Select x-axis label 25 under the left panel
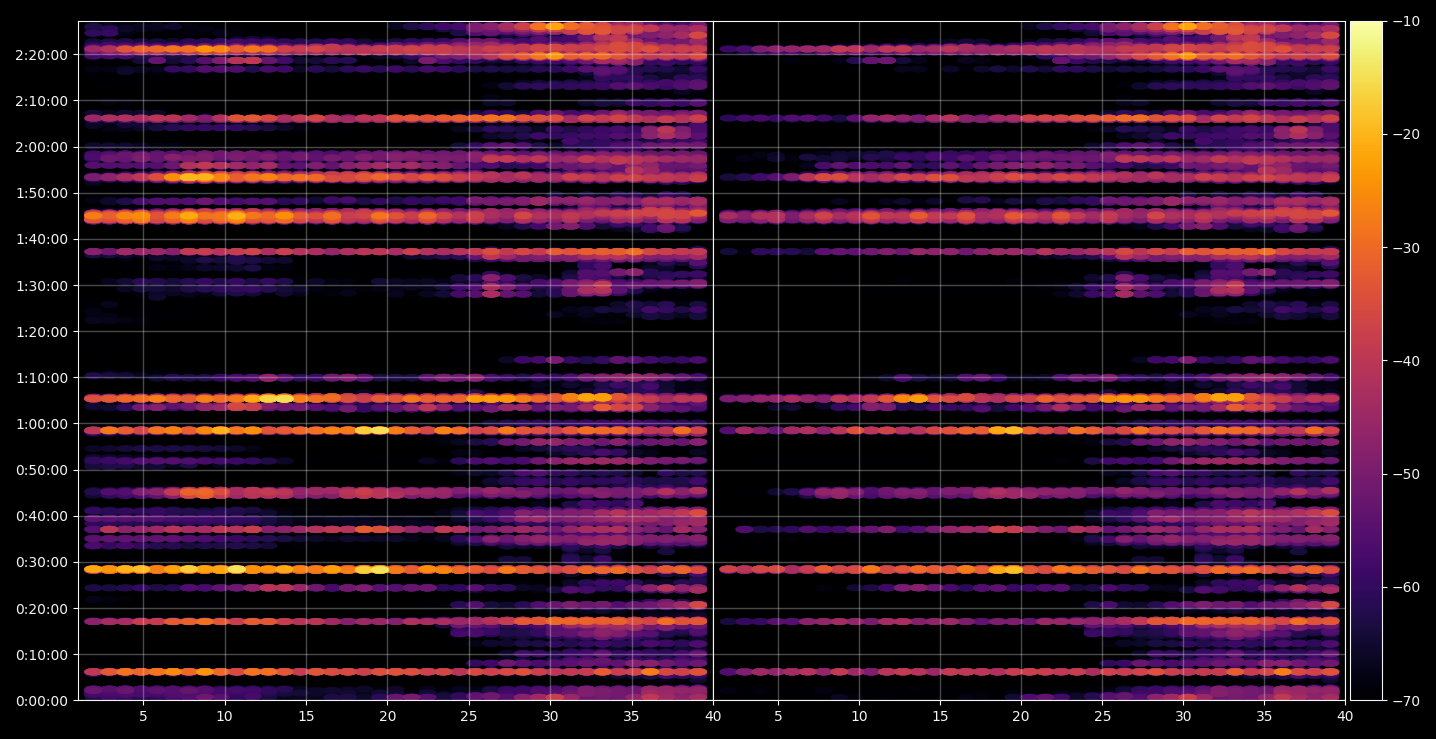The height and width of the screenshot is (739, 1436). tap(469, 716)
